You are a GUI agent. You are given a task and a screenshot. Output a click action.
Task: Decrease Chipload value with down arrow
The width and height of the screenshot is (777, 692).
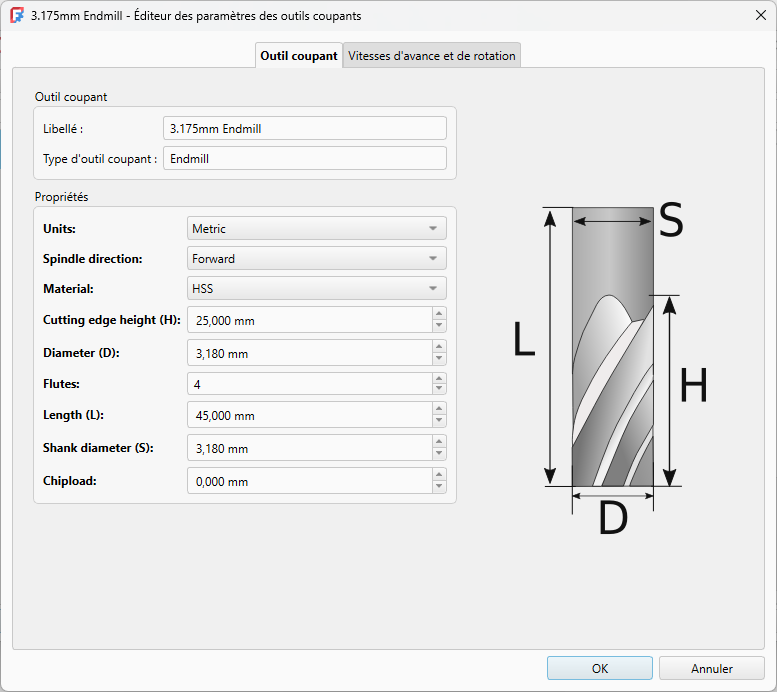coord(439,486)
